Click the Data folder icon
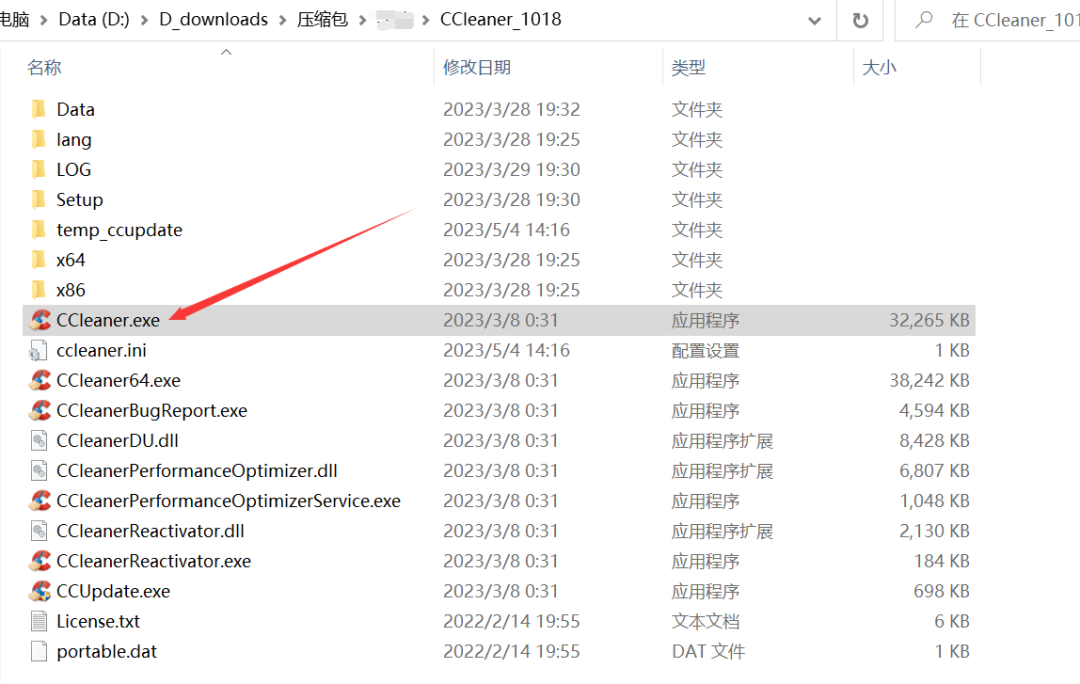Image resolution: width=1080 pixels, height=684 pixels. [x=39, y=110]
